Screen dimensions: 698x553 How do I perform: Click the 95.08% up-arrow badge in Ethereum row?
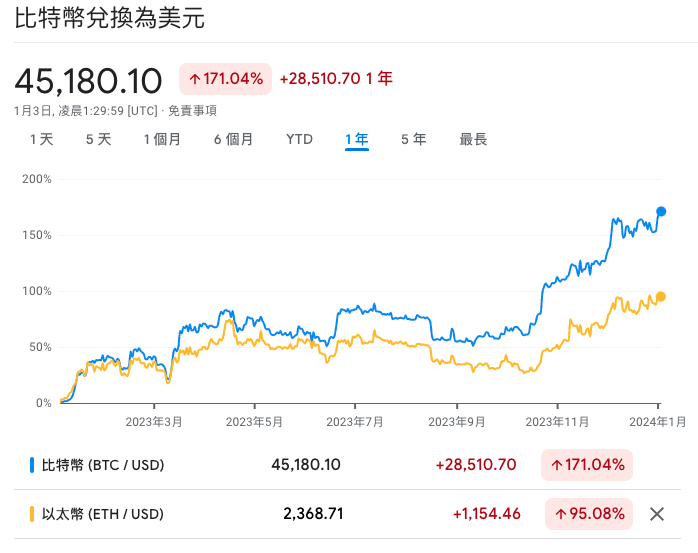coord(587,514)
